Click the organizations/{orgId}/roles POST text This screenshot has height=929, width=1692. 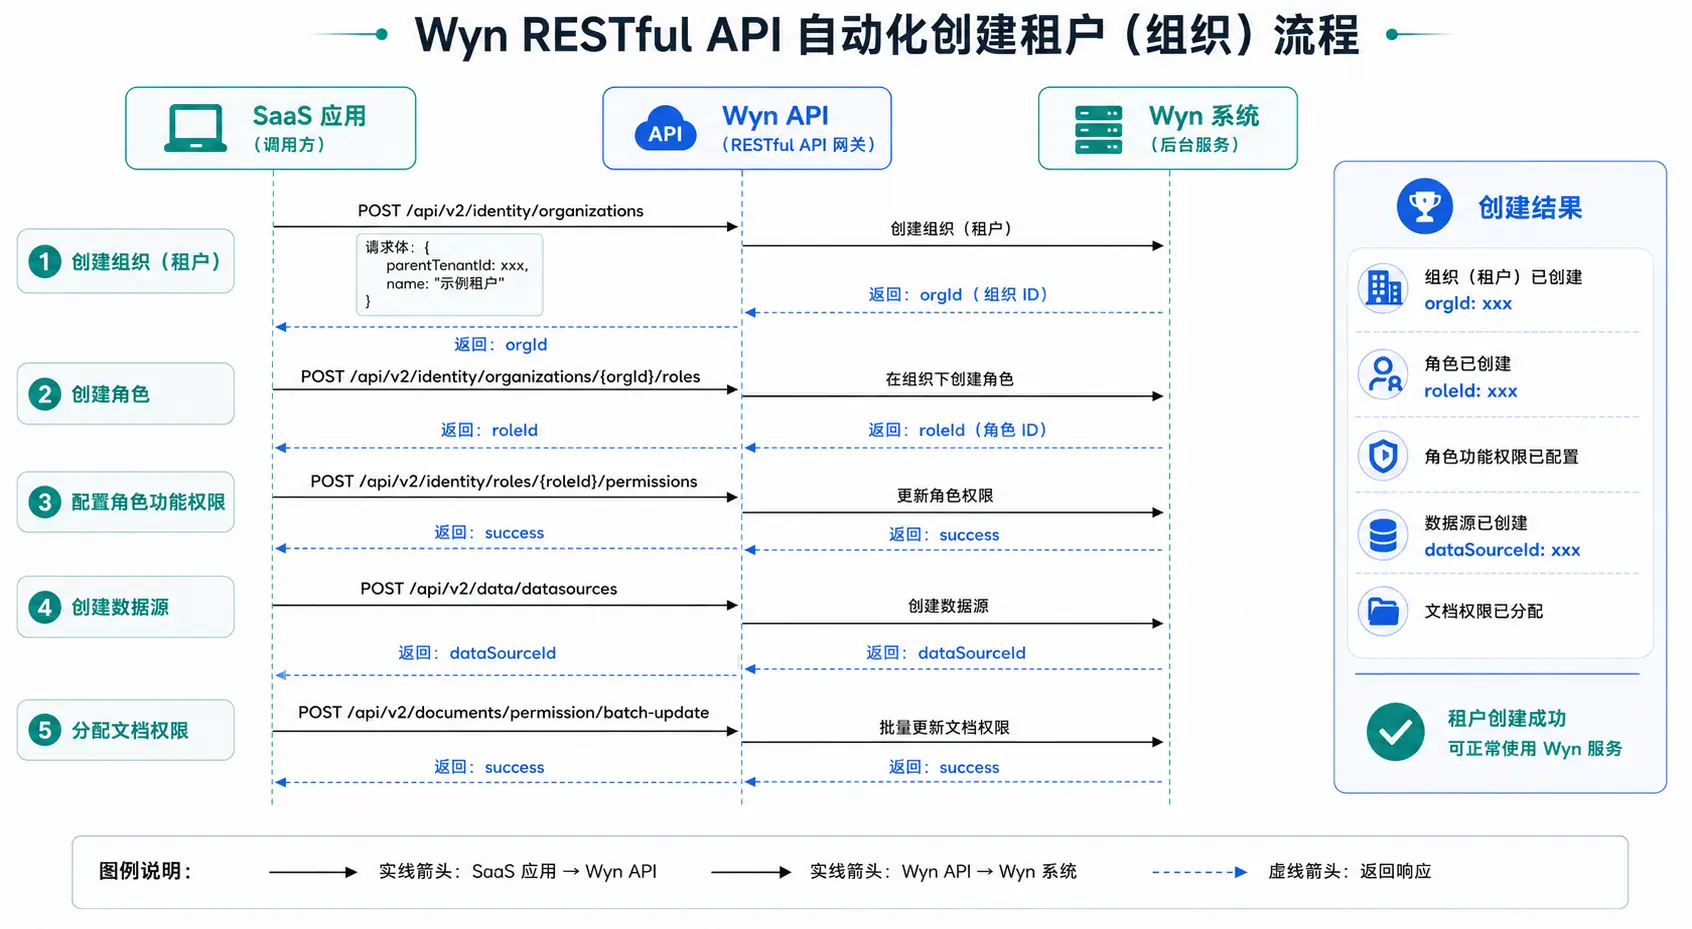pyautogui.click(x=500, y=377)
